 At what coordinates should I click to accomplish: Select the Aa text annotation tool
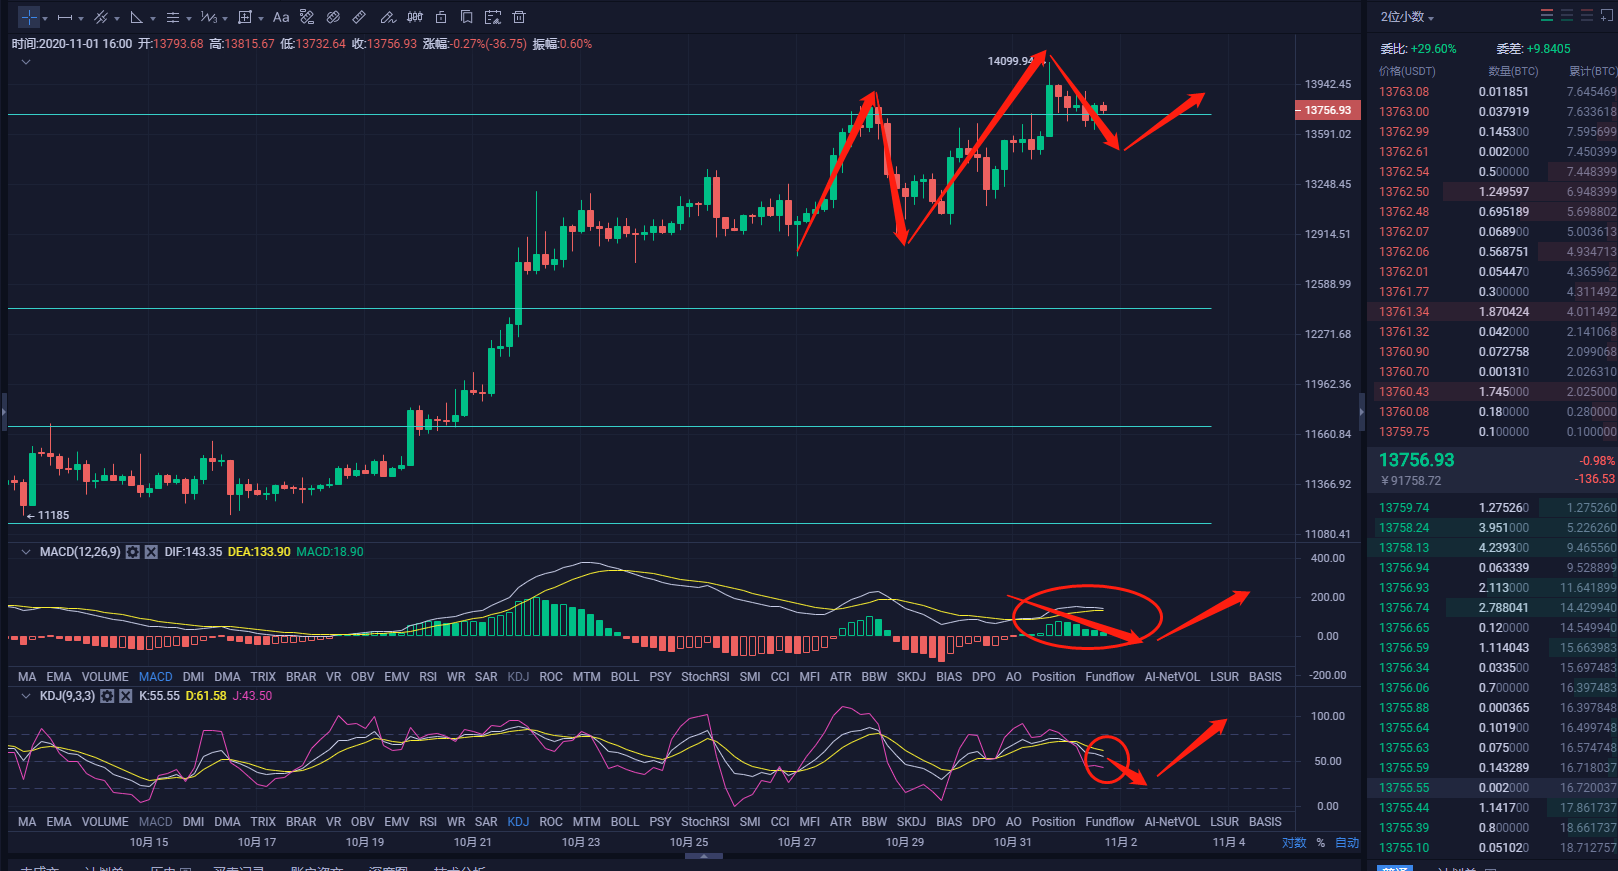(281, 17)
